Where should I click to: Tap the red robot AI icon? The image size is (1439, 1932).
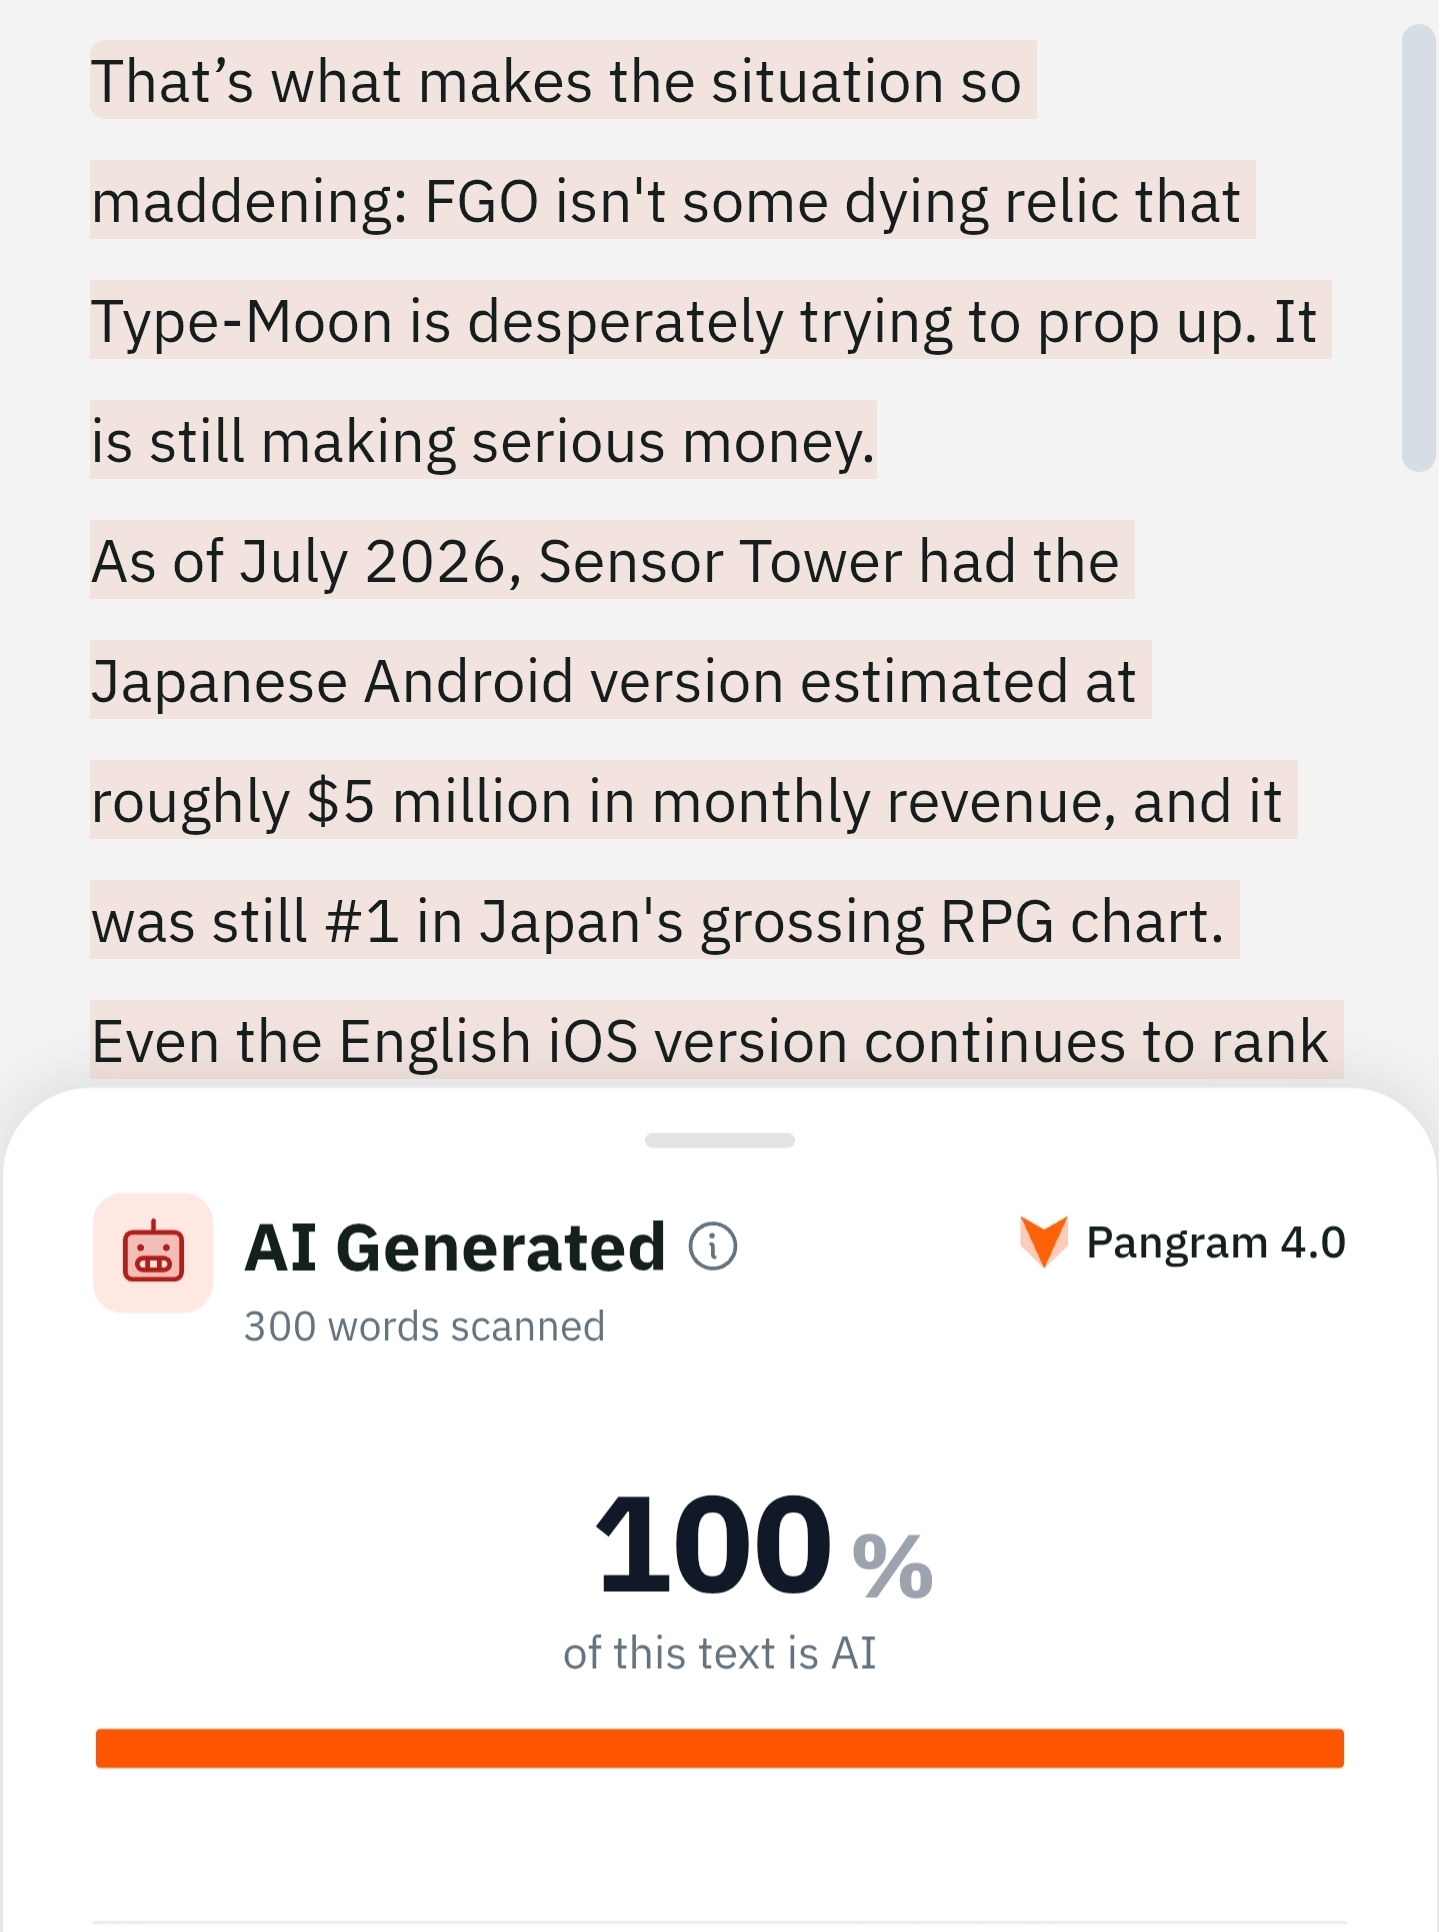tap(153, 1252)
